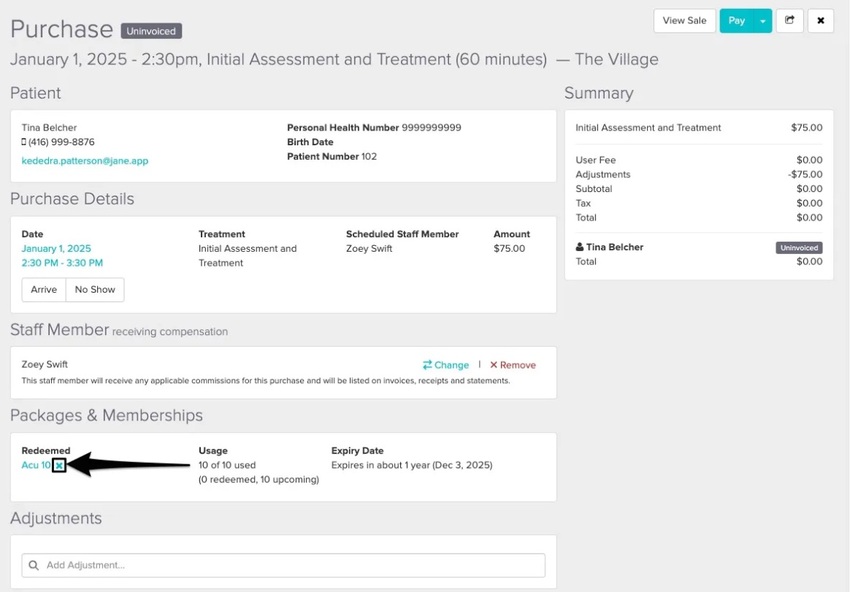Click the search magnifier icon in Add Adjustment
The width and height of the screenshot is (850, 592).
click(x=34, y=565)
